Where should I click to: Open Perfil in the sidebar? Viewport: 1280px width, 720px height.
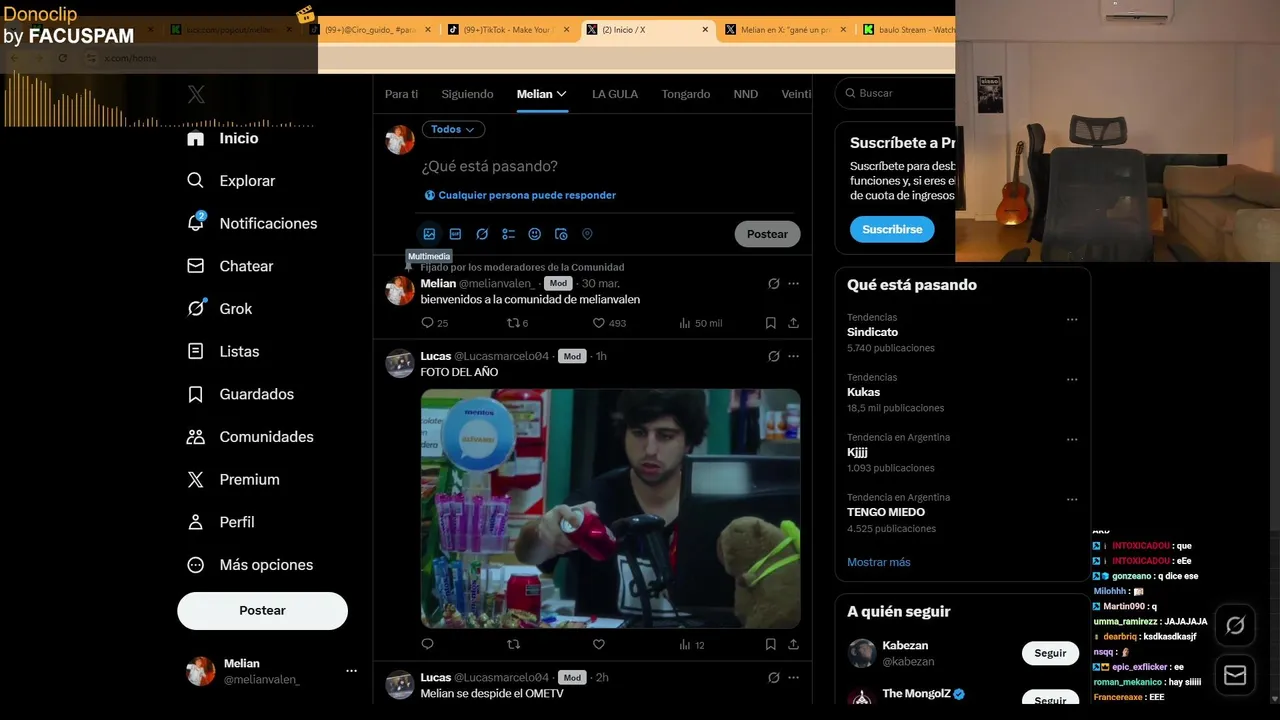tap(220, 522)
